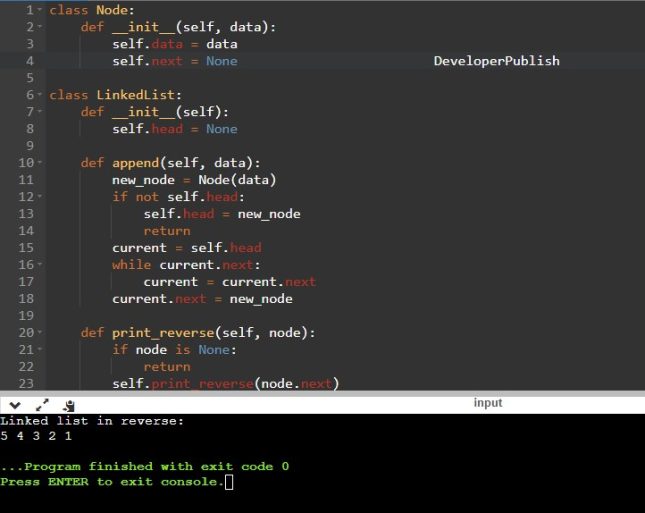
Task: Click on 'self.next = None' on line 4
Action: point(174,61)
